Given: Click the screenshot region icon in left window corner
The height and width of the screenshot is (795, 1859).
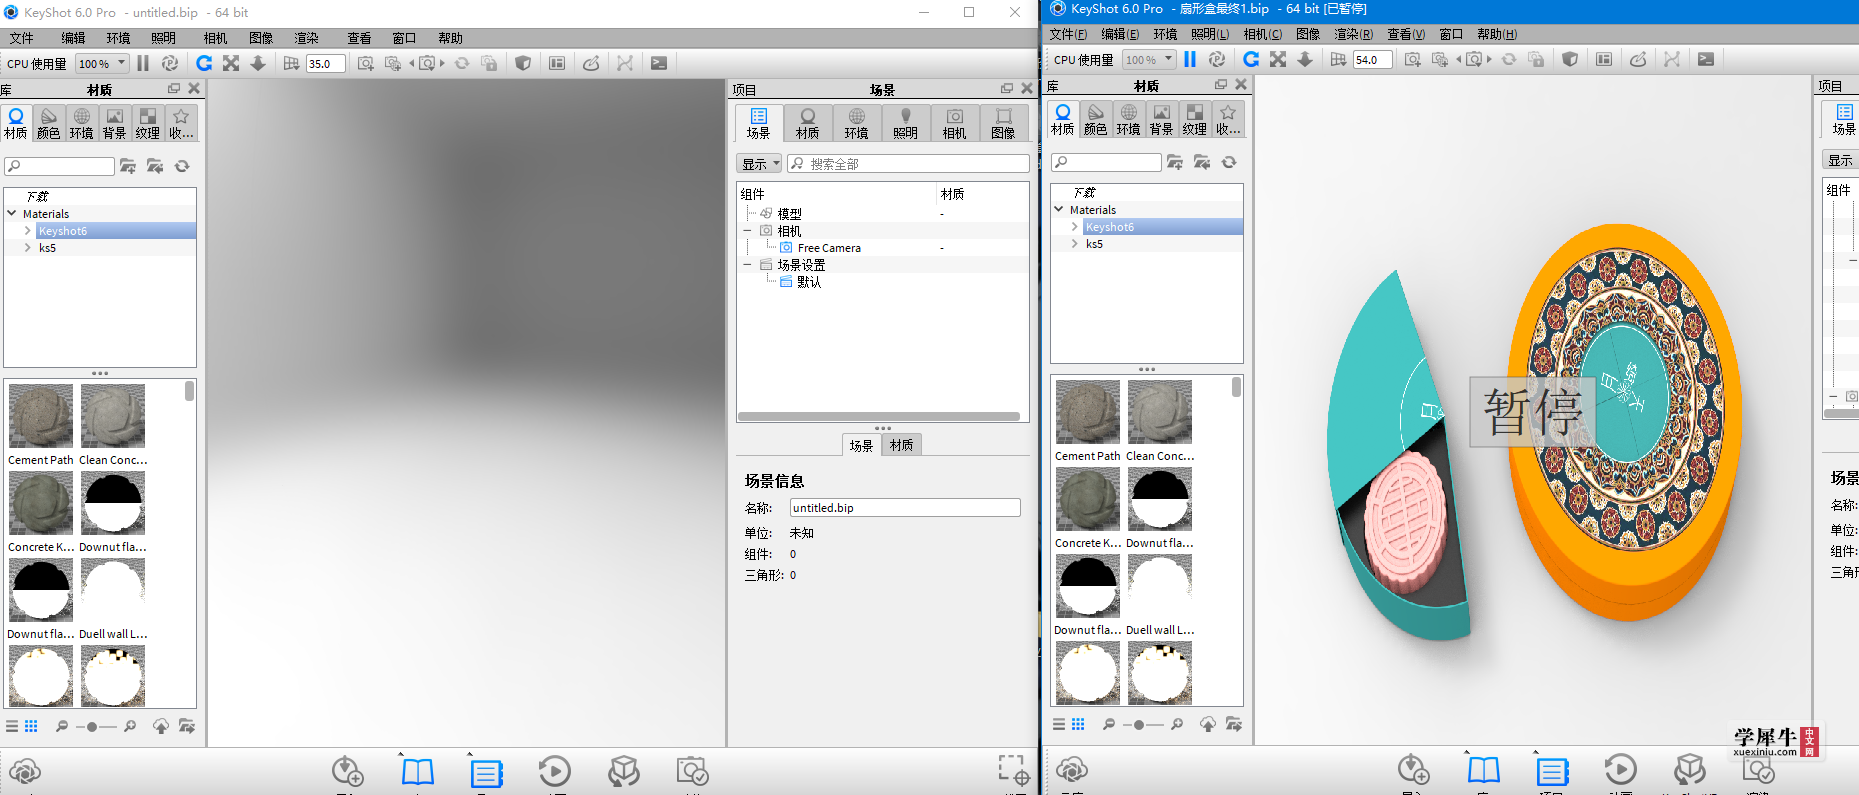Looking at the screenshot, I should (1013, 770).
